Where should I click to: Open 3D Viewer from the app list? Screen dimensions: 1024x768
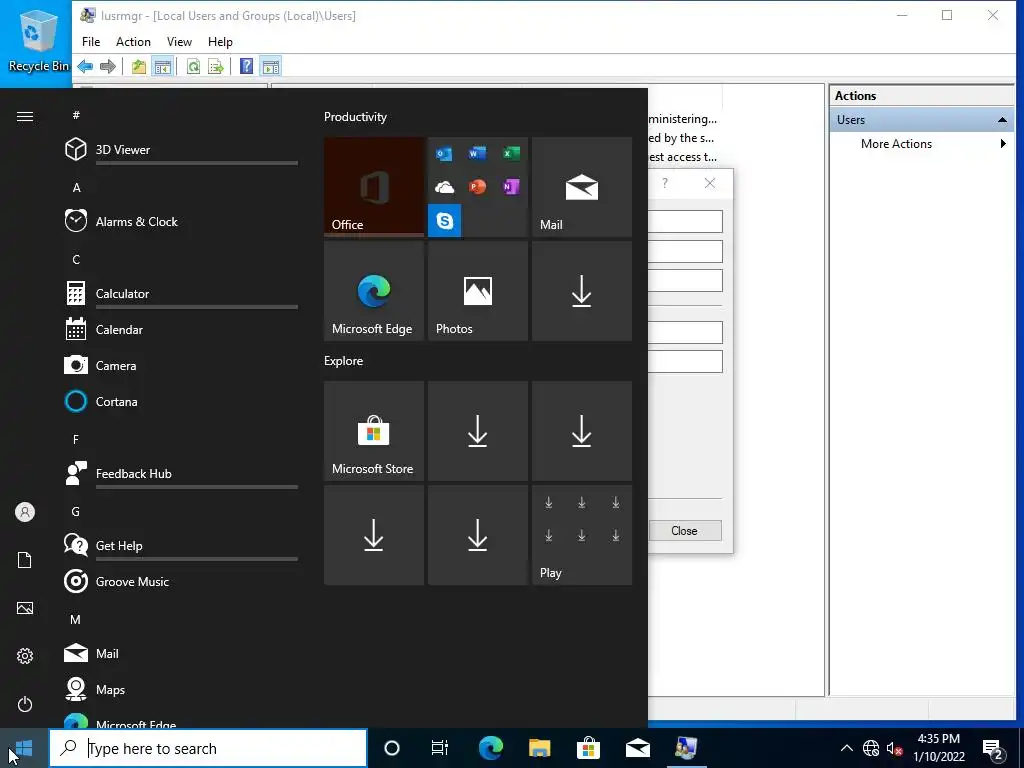180,150
